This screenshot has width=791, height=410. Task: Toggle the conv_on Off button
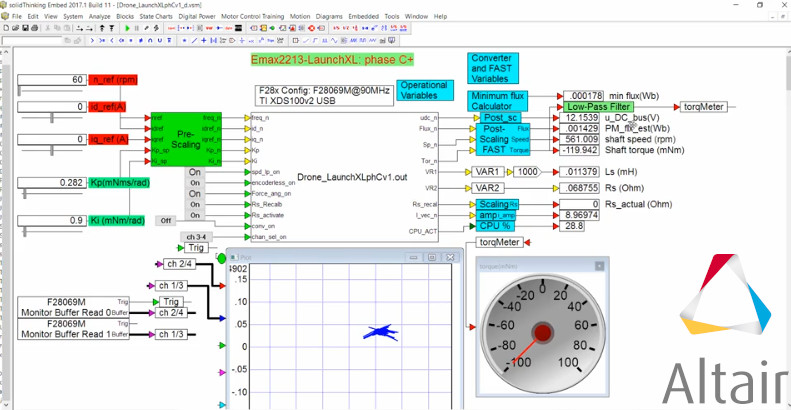(165, 220)
